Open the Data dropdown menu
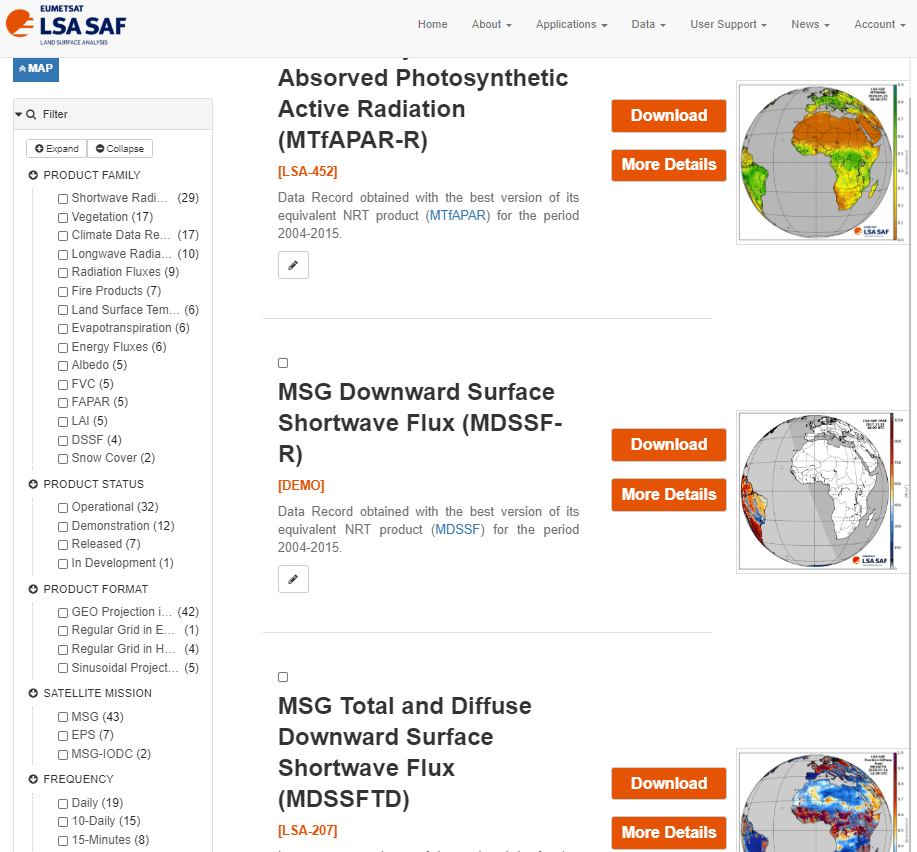This screenshot has width=917, height=852. click(x=648, y=25)
